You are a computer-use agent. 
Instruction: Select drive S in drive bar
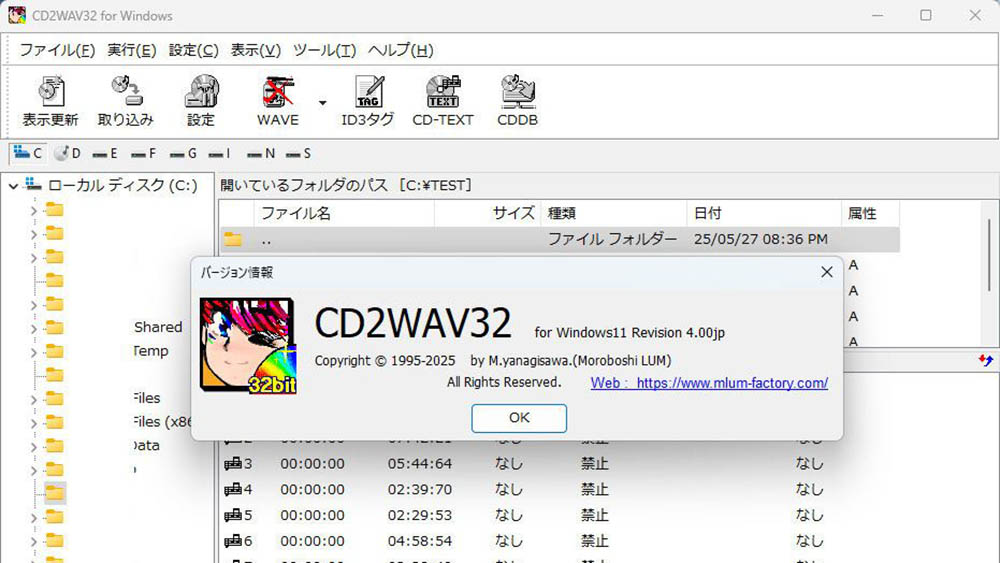298,153
